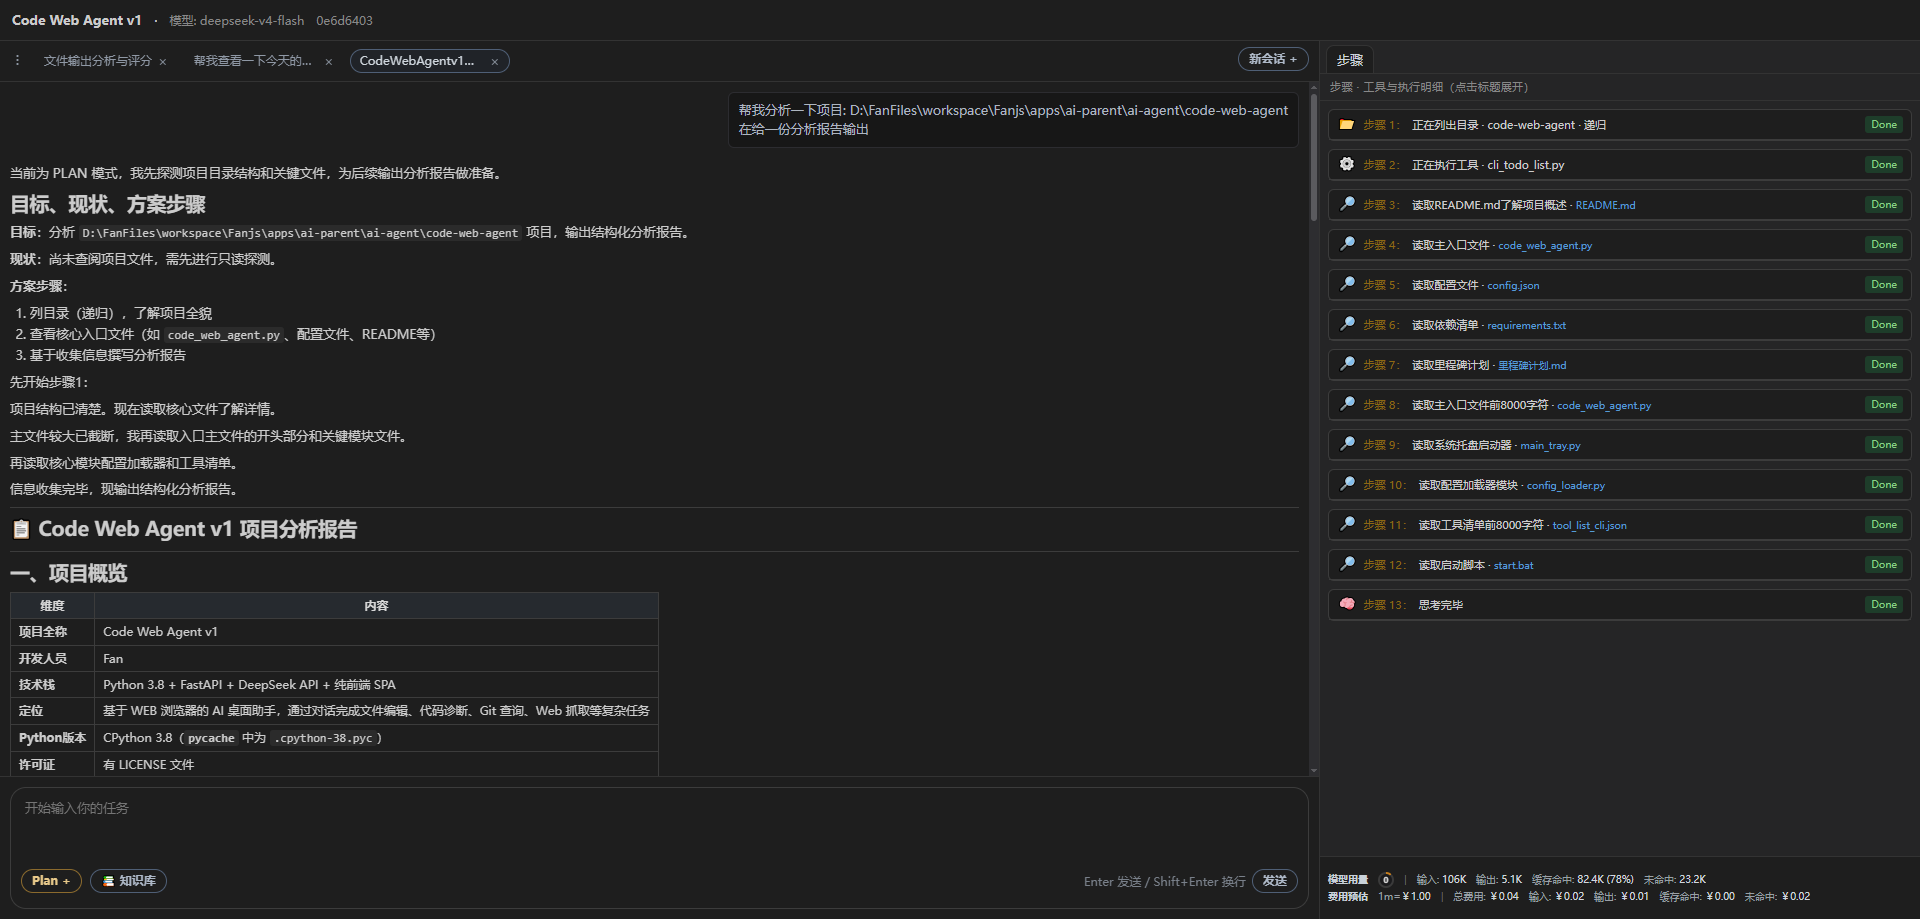The height and width of the screenshot is (919, 1920).
Task: Click the books icon on 知识库 button
Action: (x=108, y=881)
